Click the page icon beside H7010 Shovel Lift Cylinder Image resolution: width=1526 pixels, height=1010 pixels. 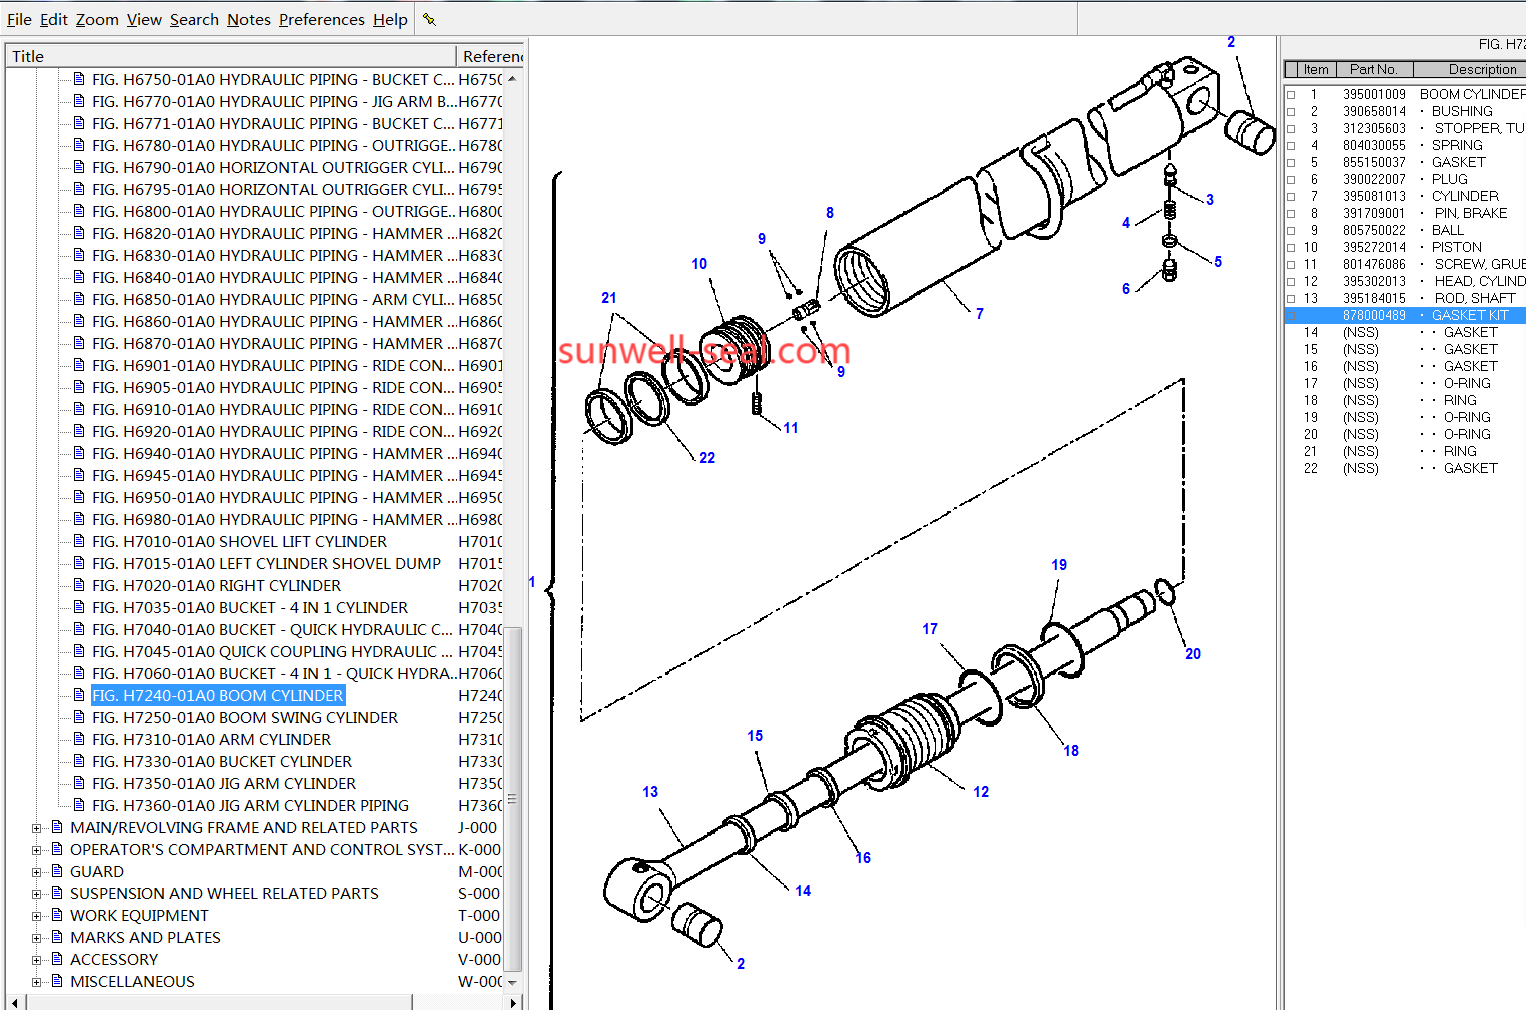(x=79, y=541)
